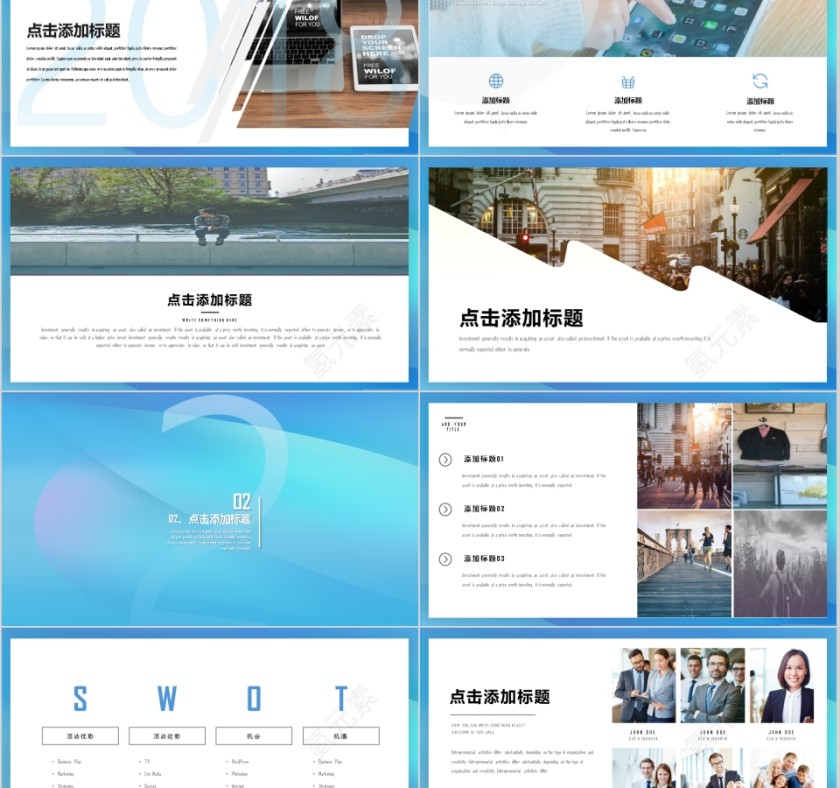Select the 活动优势 box under S
The image size is (840, 788).
click(80, 736)
